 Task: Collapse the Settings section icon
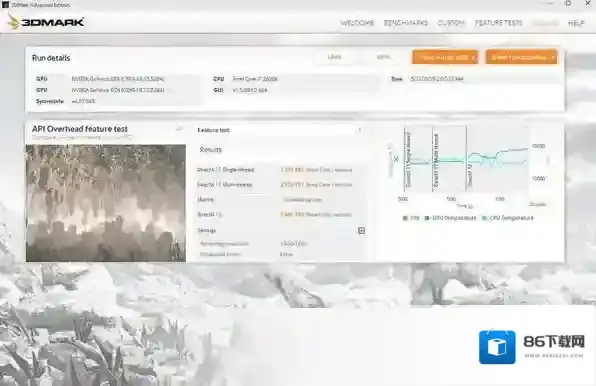point(361,231)
